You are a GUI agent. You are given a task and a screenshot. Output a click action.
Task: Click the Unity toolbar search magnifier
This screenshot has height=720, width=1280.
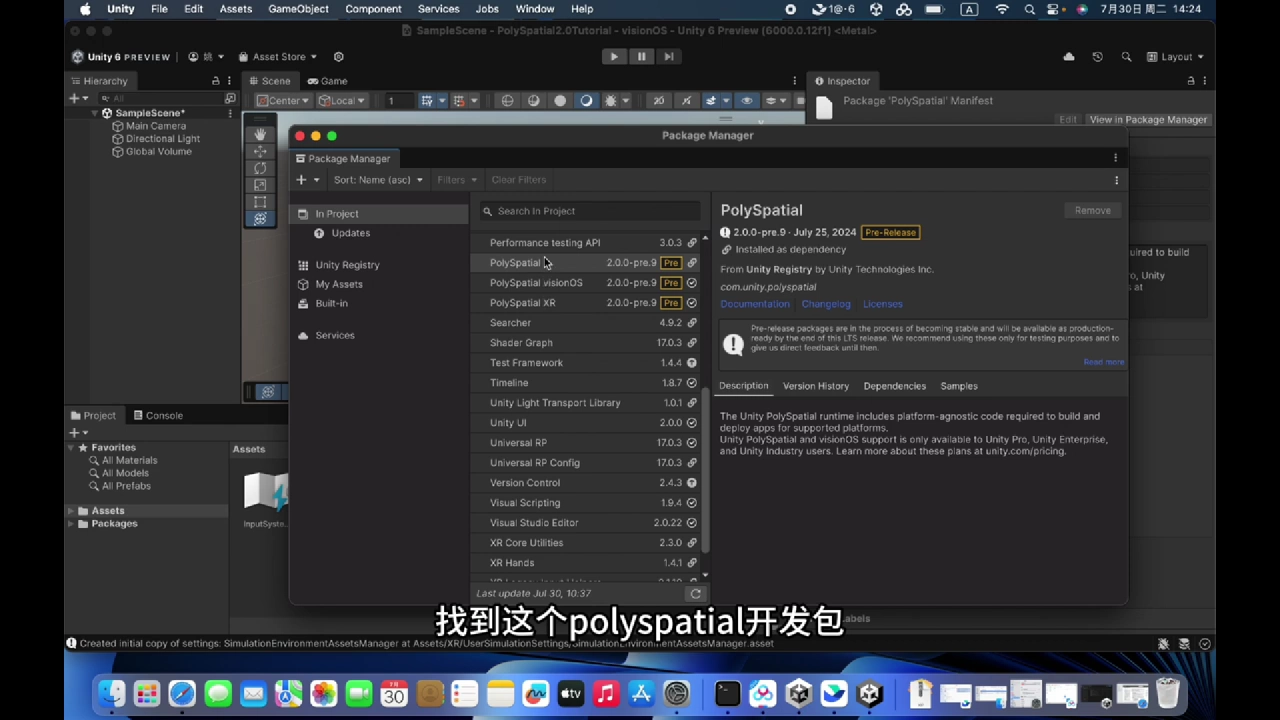1126,57
